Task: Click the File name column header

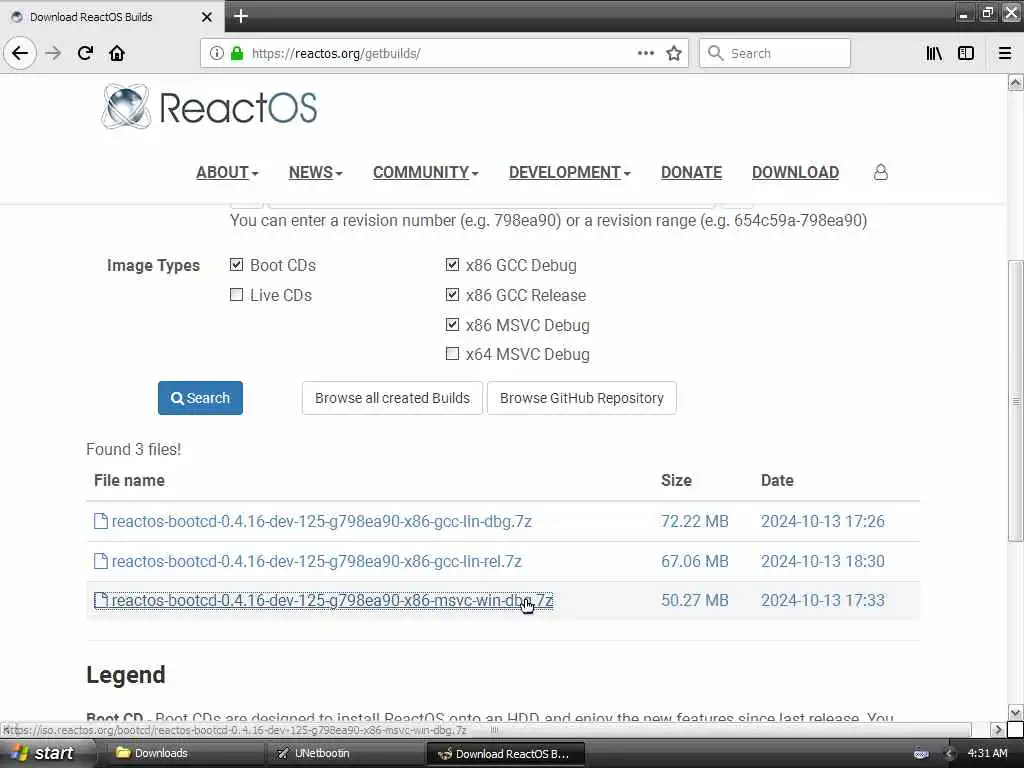Action: pyautogui.click(x=129, y=481)
